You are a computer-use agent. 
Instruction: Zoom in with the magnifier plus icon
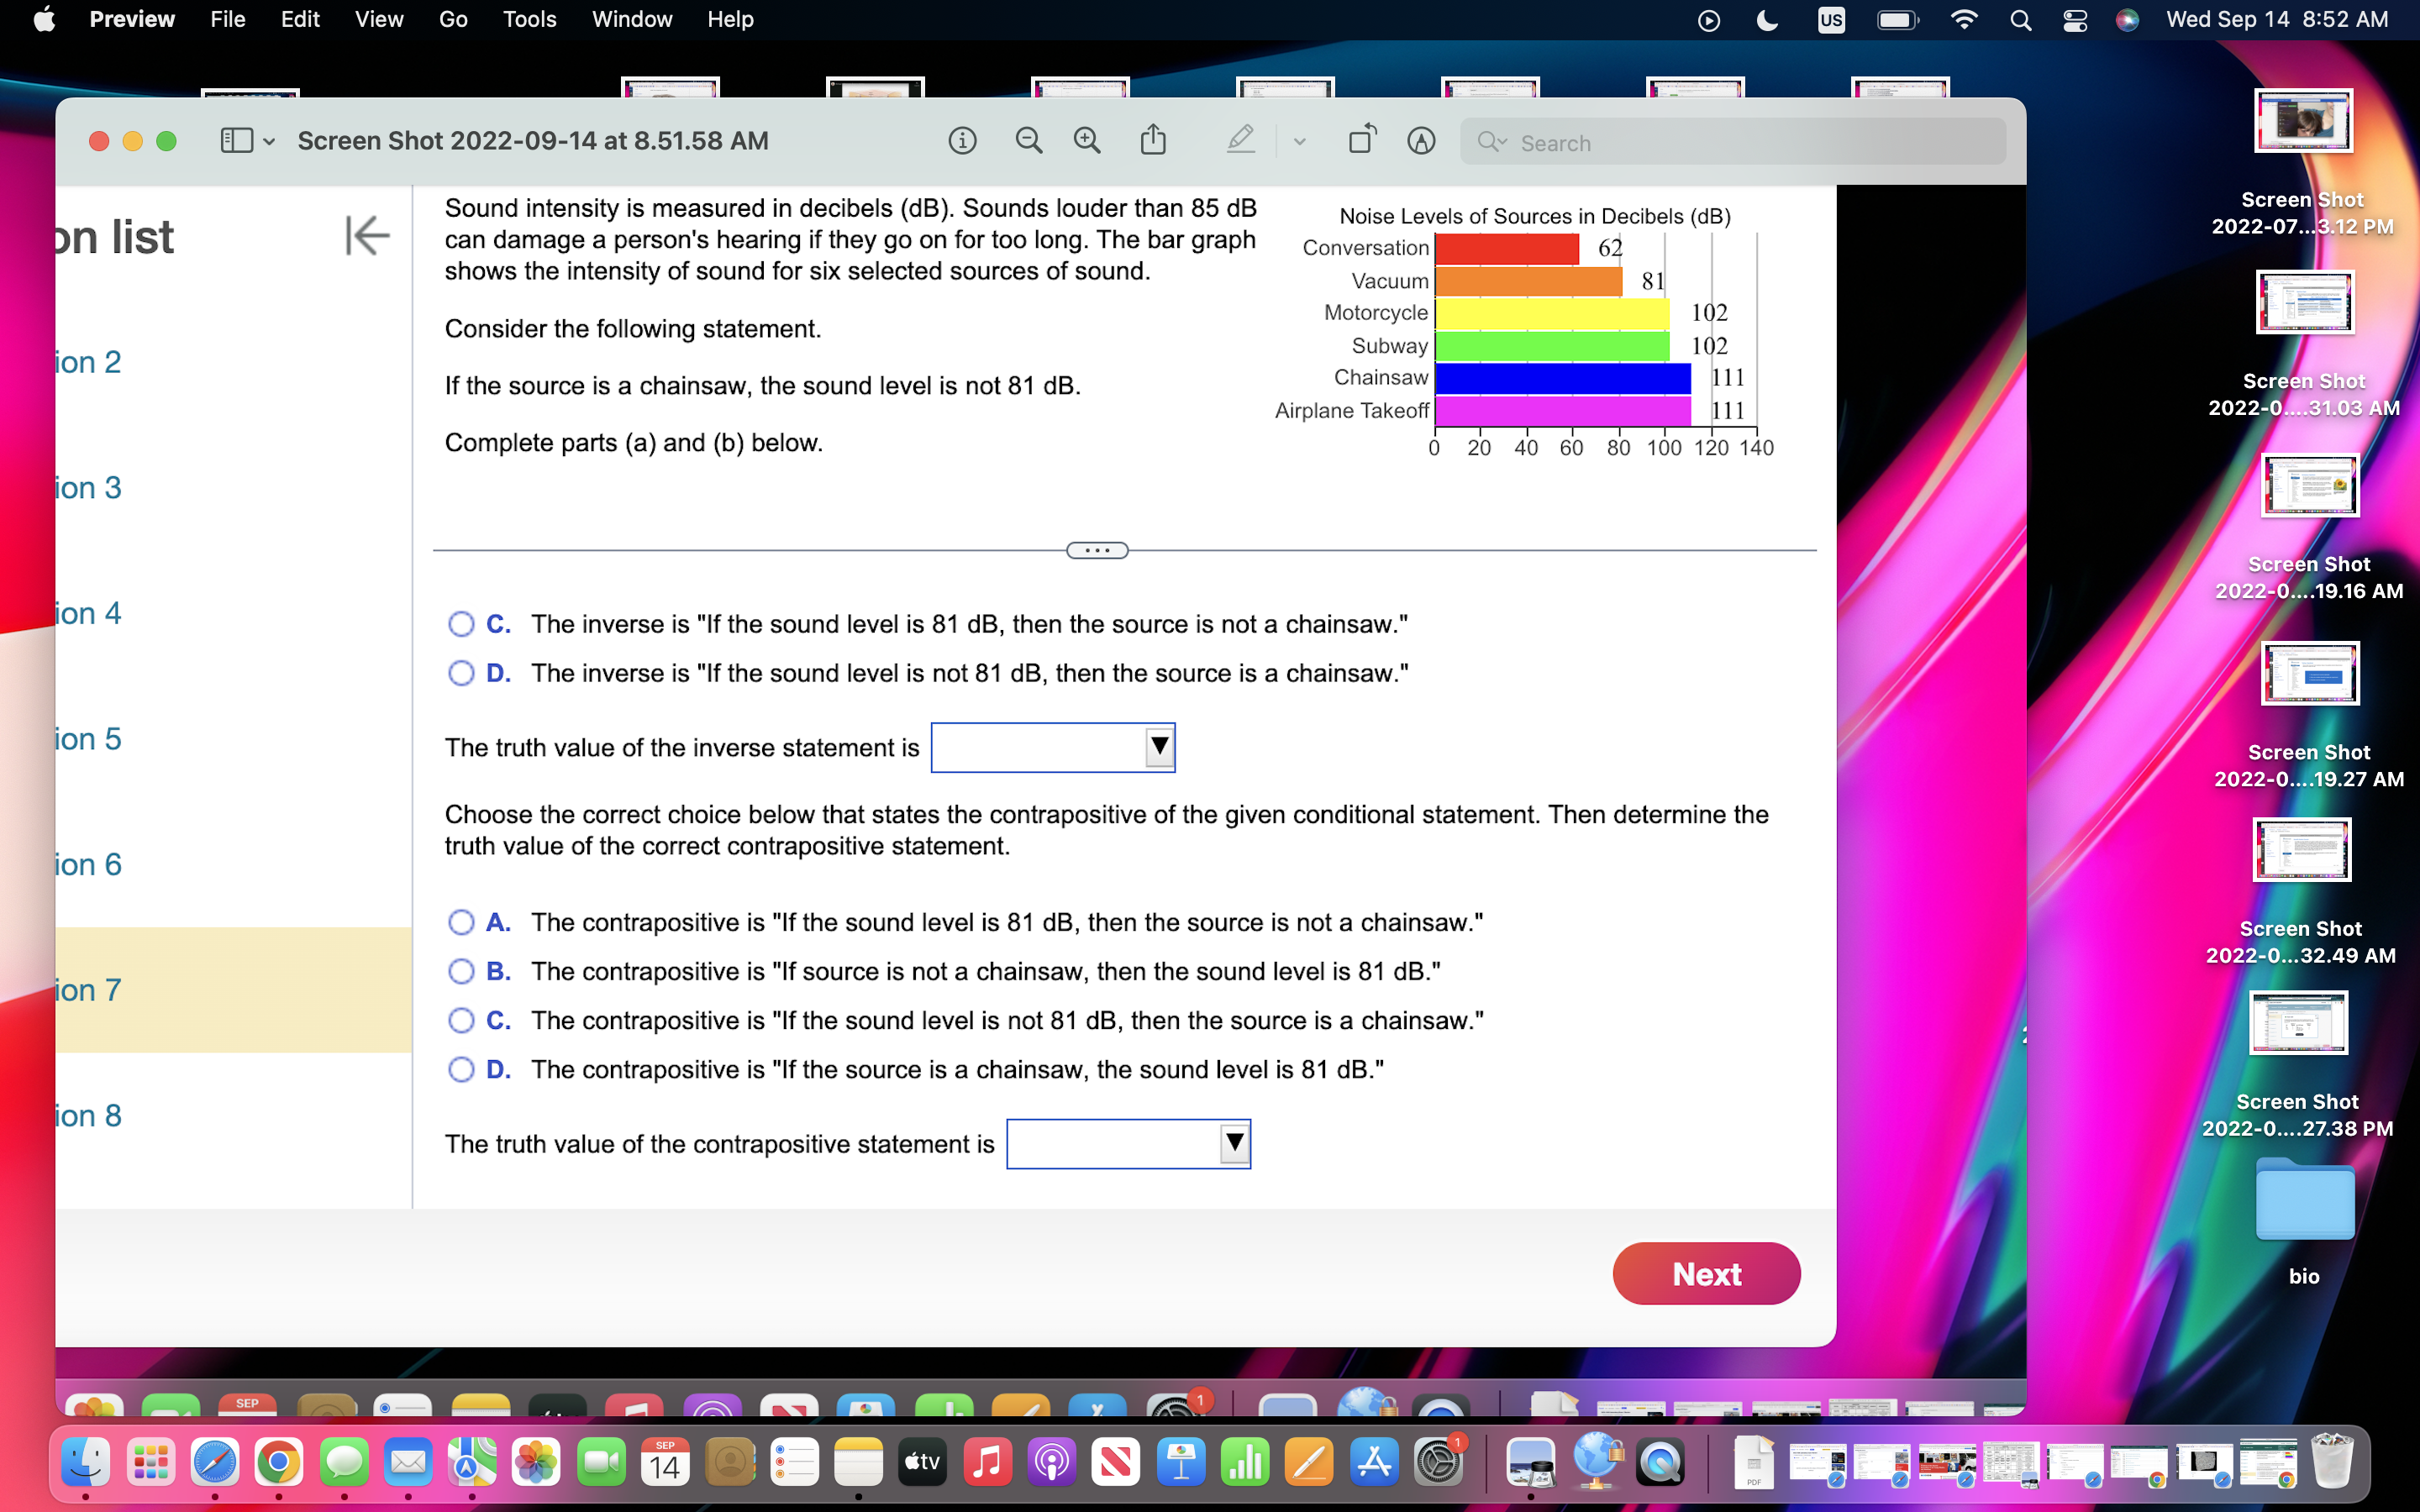pos(1088,140)
